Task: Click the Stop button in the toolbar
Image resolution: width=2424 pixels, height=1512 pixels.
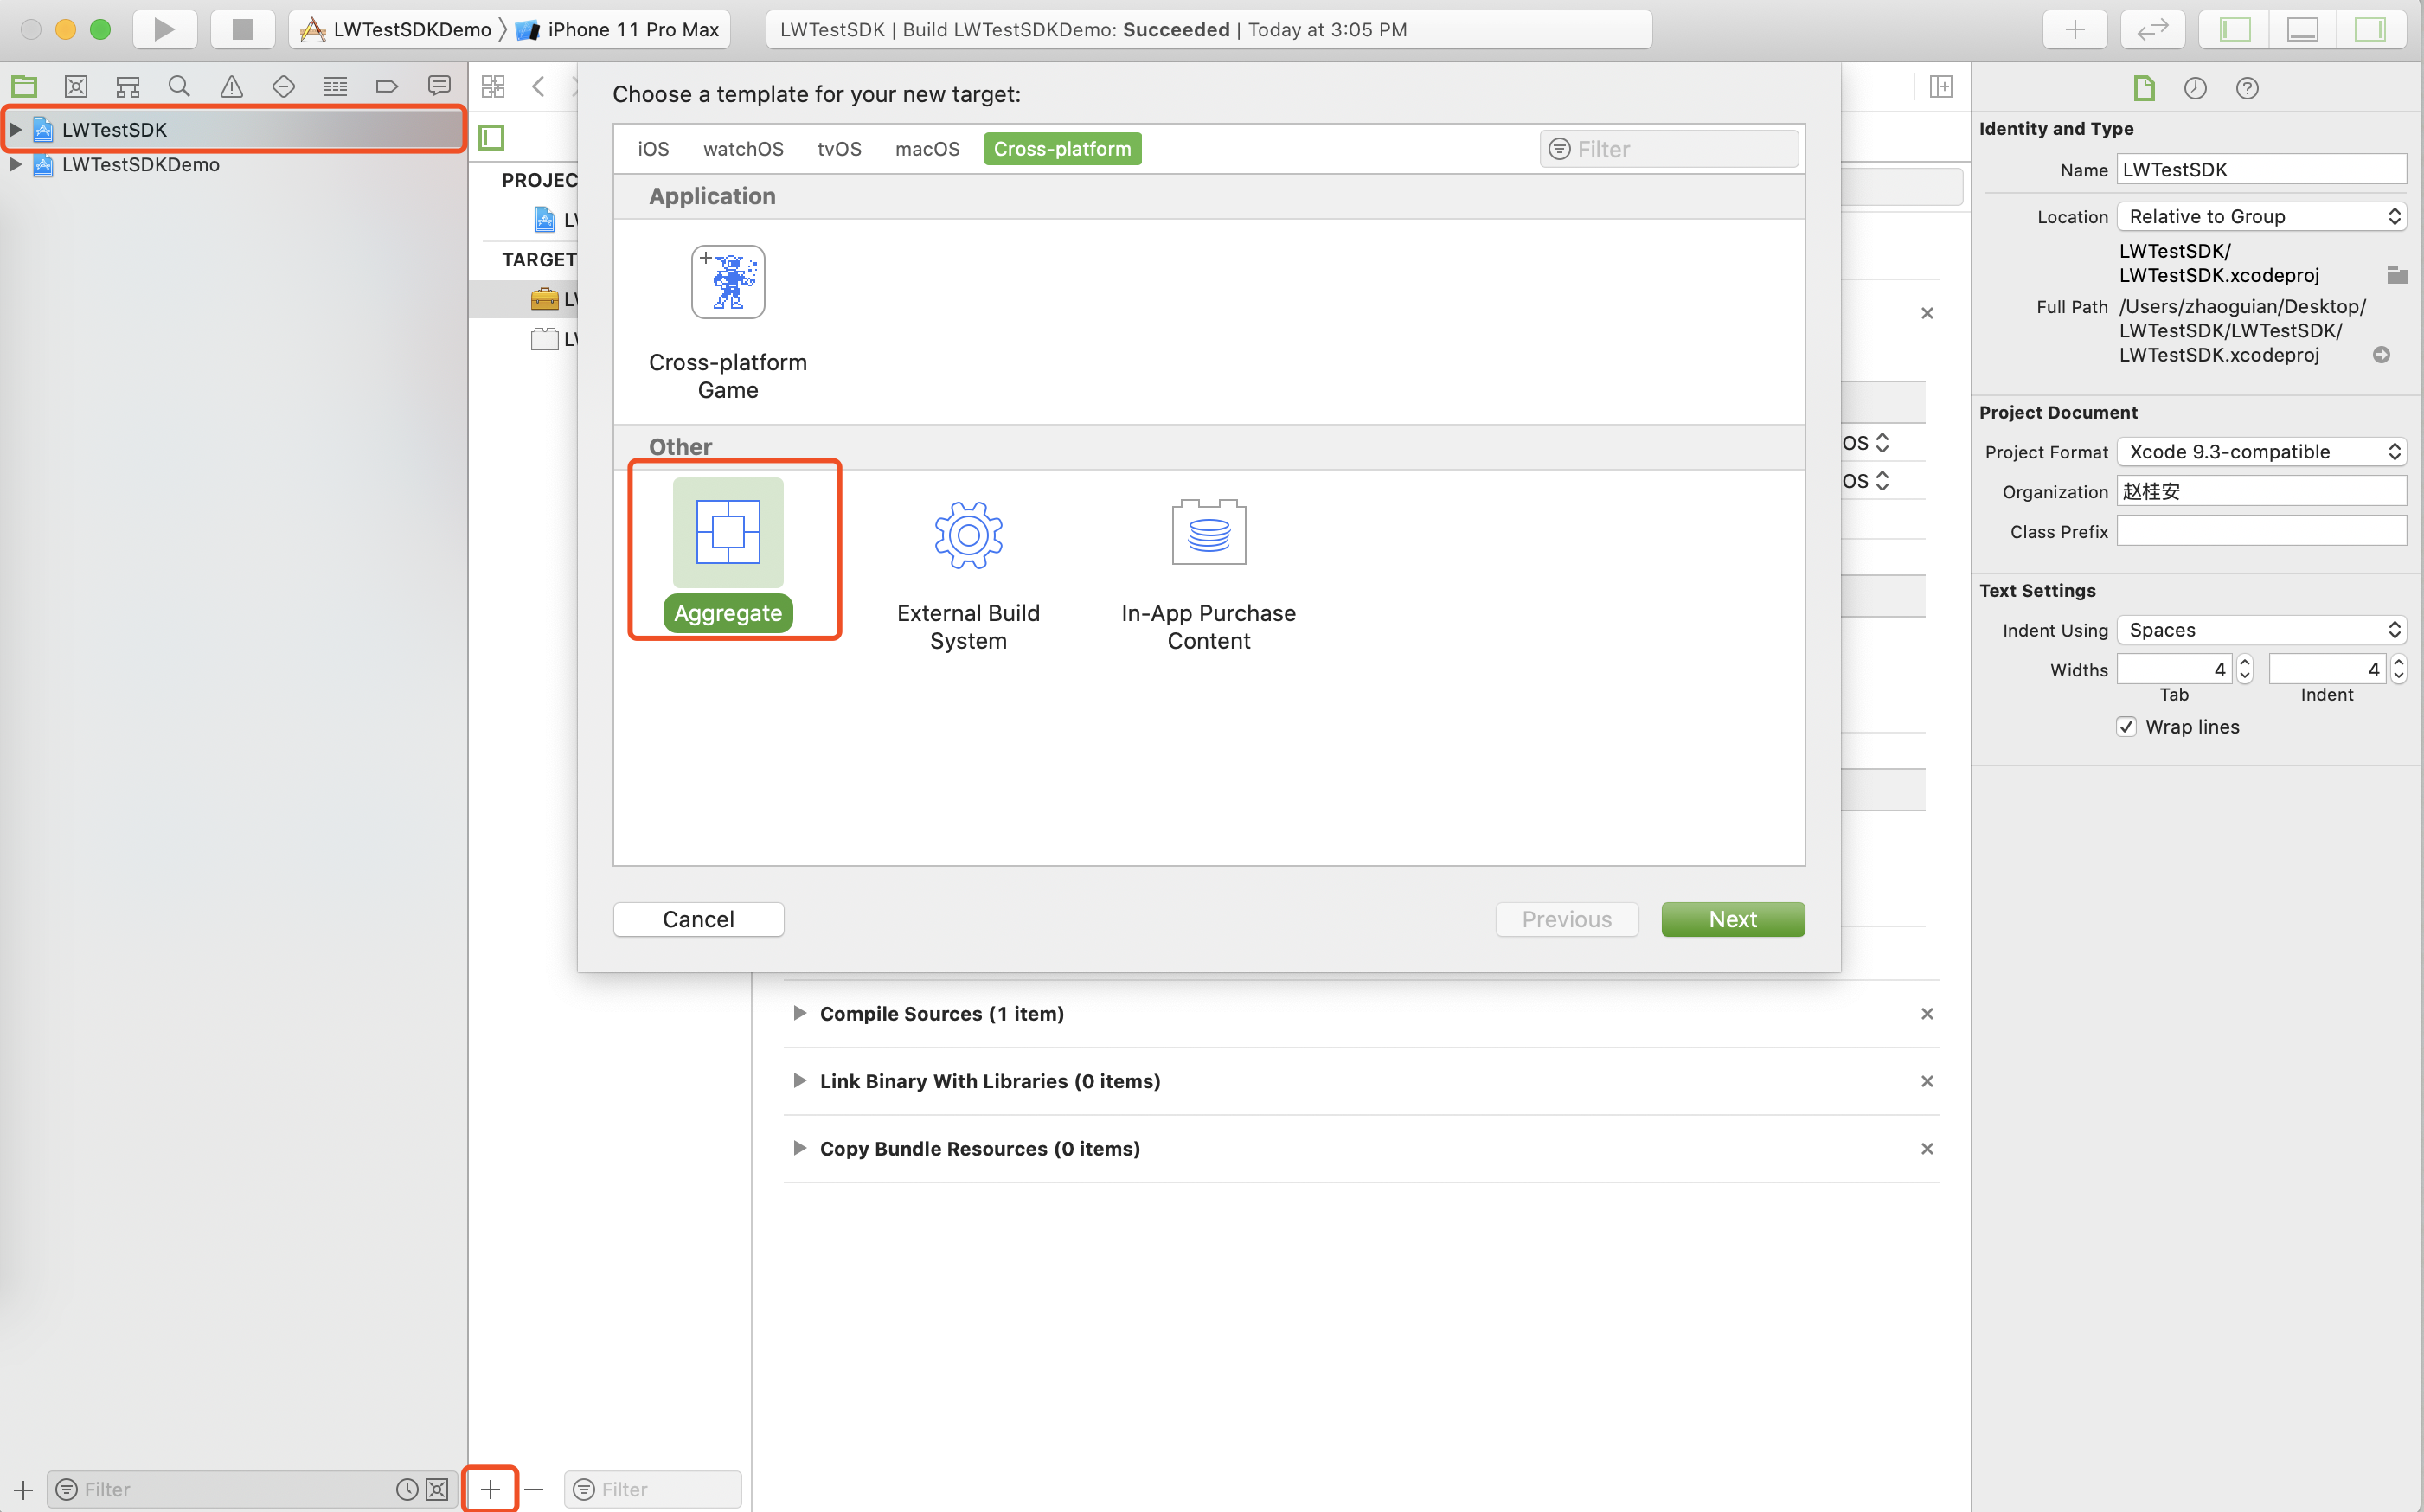Action: click(242, 29)
